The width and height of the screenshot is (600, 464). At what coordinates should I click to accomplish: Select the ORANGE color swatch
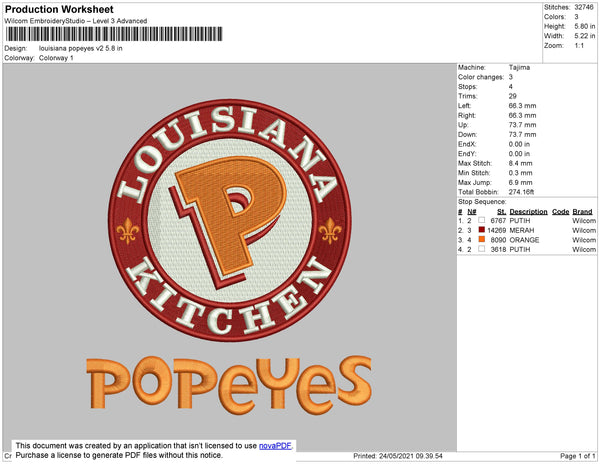coord(482,239)
